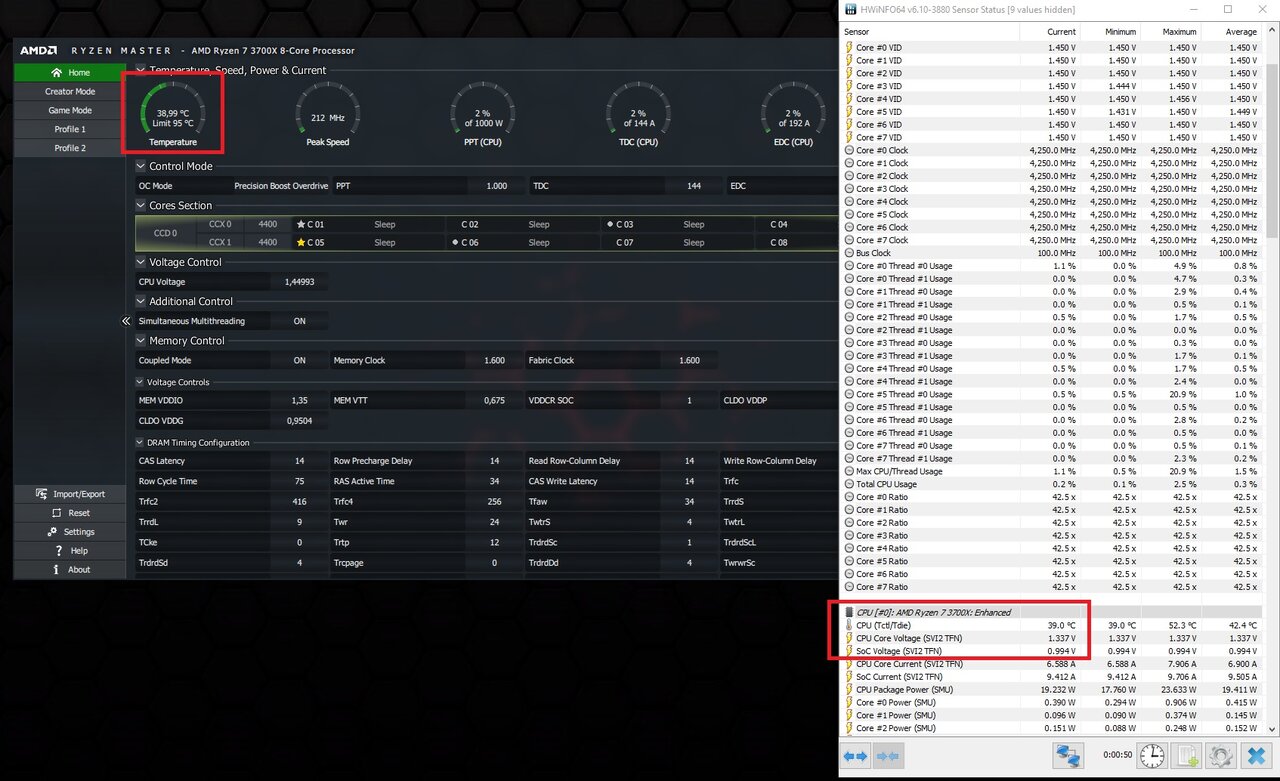Click the Peak Speed gauge dial
Viewport: 1280px width, 781px height.
point(328,114)
